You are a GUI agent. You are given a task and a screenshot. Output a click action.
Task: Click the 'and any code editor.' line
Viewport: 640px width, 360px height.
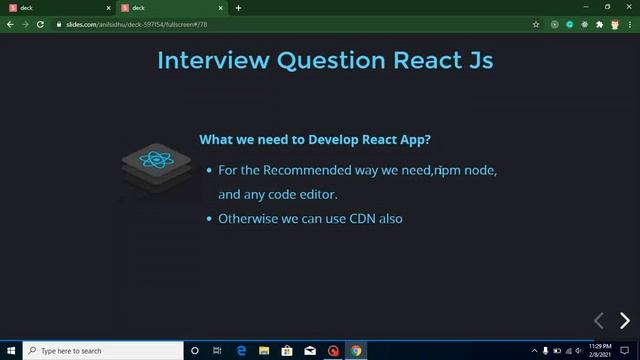pyautogui.click(x=278, y=194)
